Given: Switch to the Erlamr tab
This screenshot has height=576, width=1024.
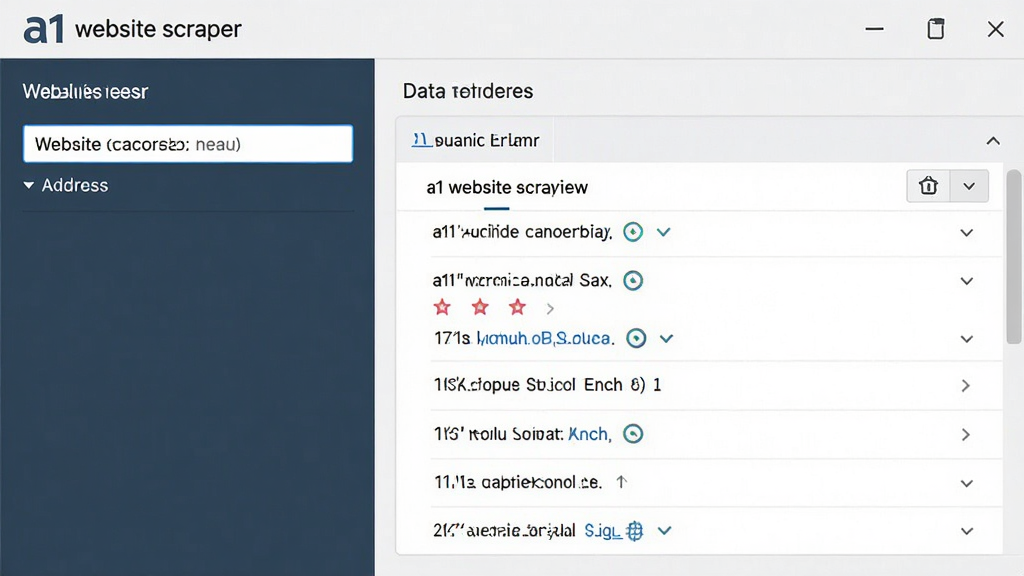Looking at the screenshot, I should coord(475,140).
